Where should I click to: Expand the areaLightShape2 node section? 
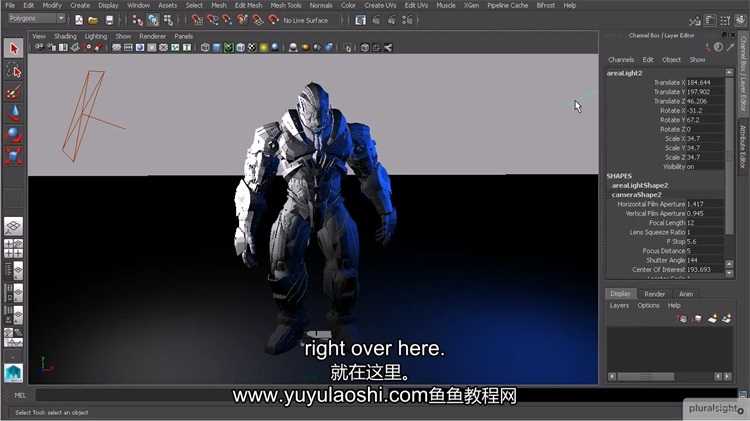640,185
